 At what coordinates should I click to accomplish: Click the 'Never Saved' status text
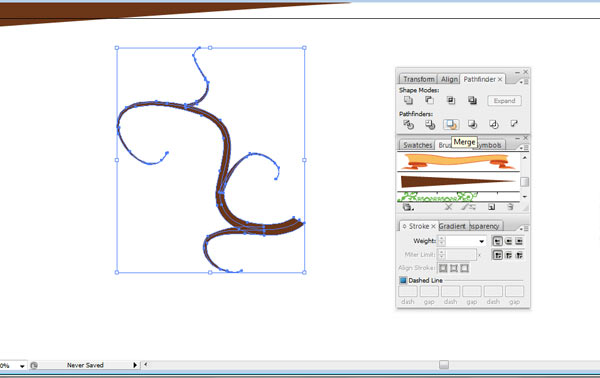coord(85,365)
